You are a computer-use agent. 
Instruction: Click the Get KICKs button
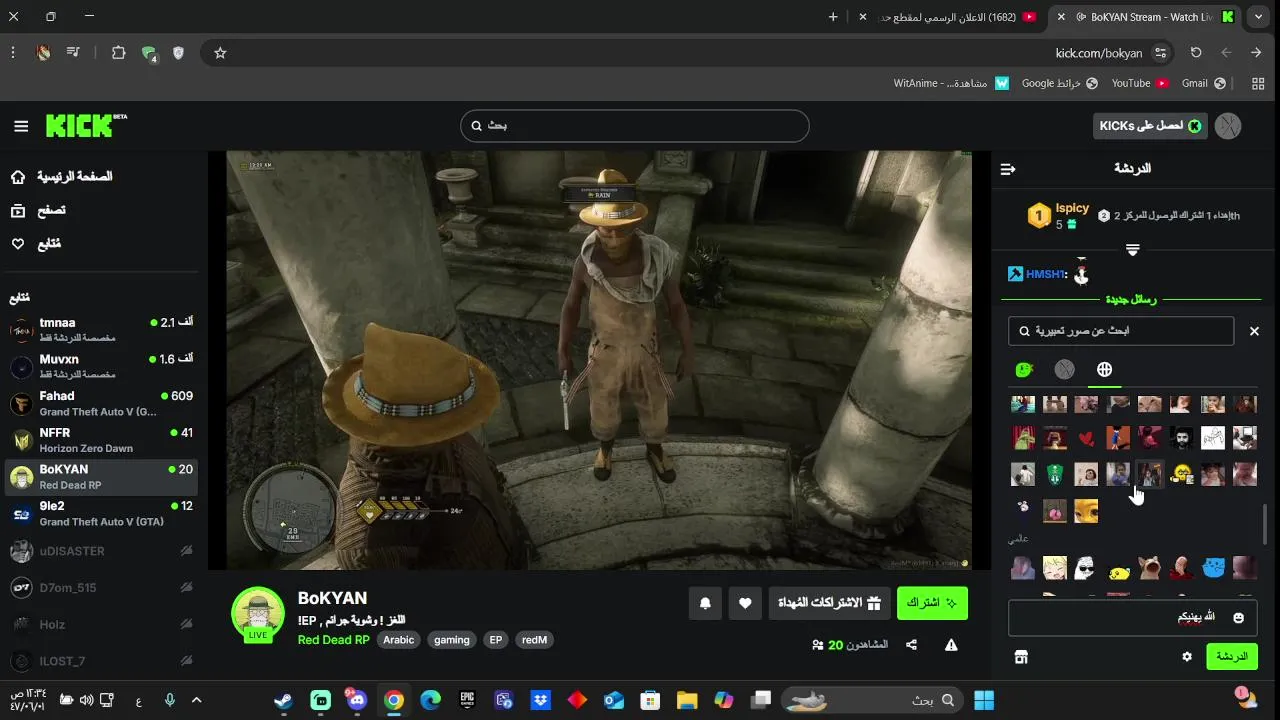pos(1150,126)
